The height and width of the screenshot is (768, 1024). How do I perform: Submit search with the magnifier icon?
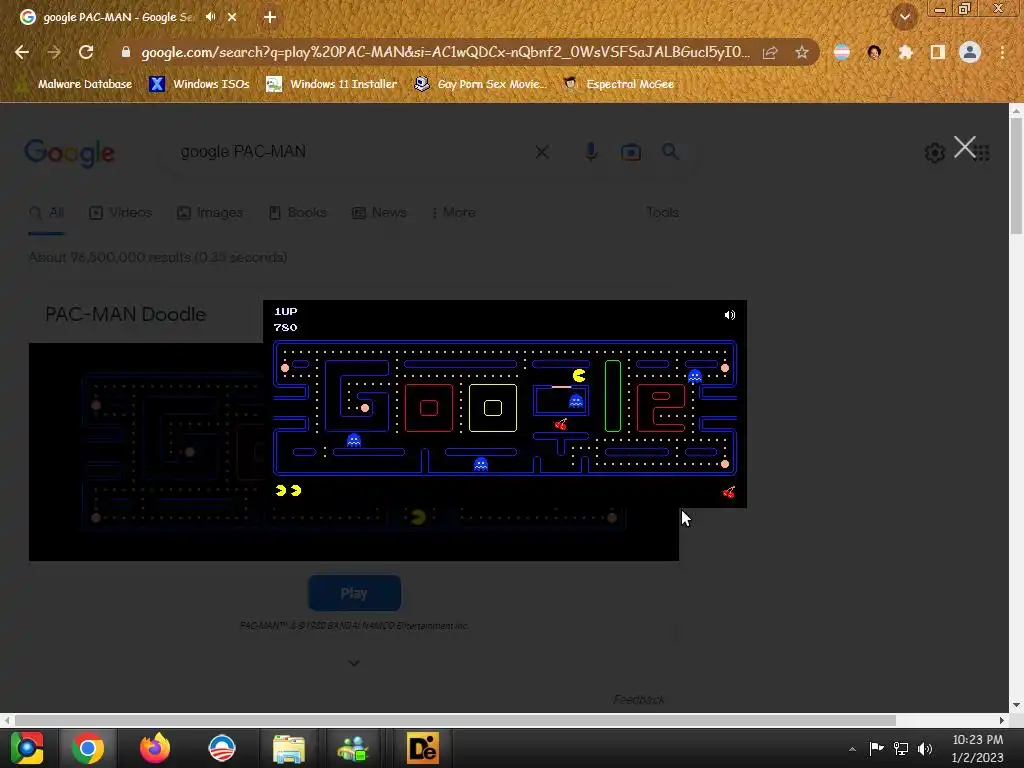pyautogui.click(x=670, y=152)
